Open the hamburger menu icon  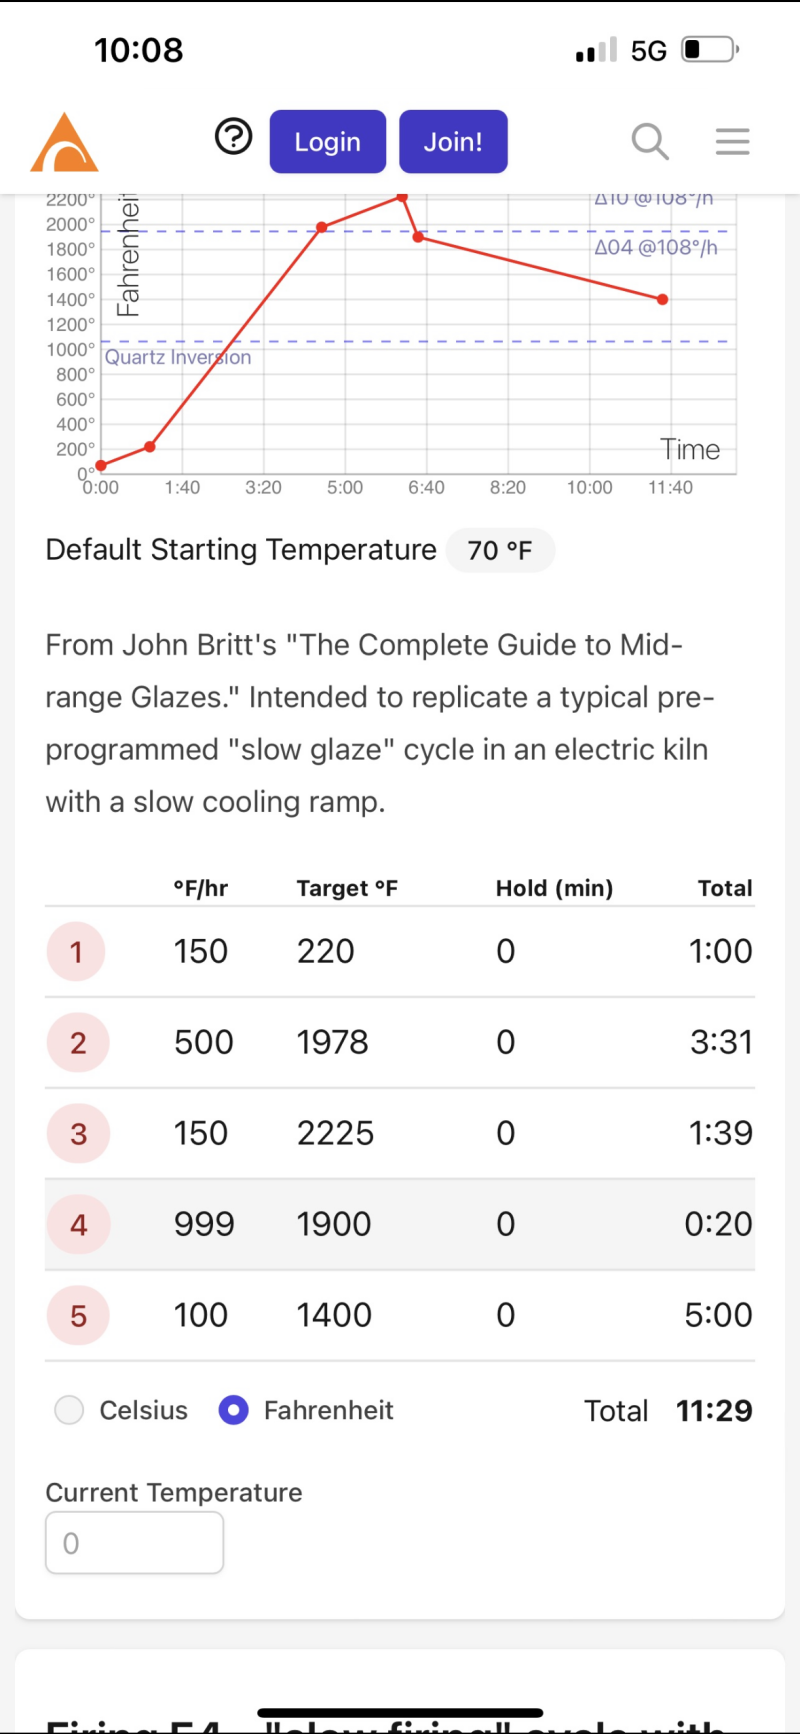[732, 142]
